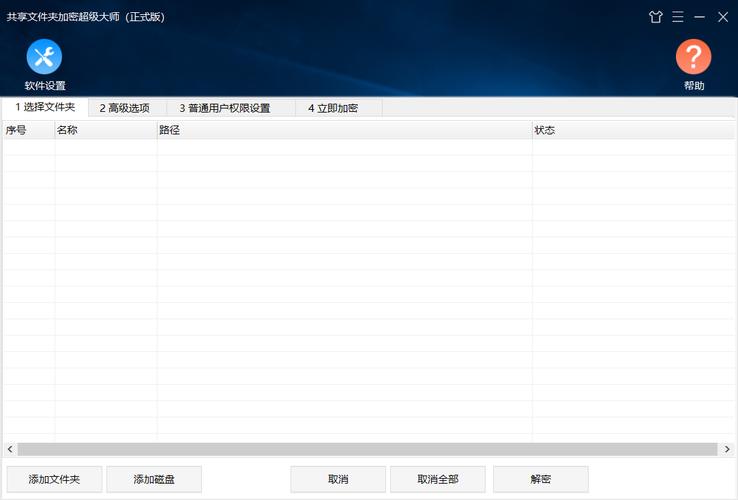Close the 共享文件夹加密超级大师 window

[x=723, y=17]
